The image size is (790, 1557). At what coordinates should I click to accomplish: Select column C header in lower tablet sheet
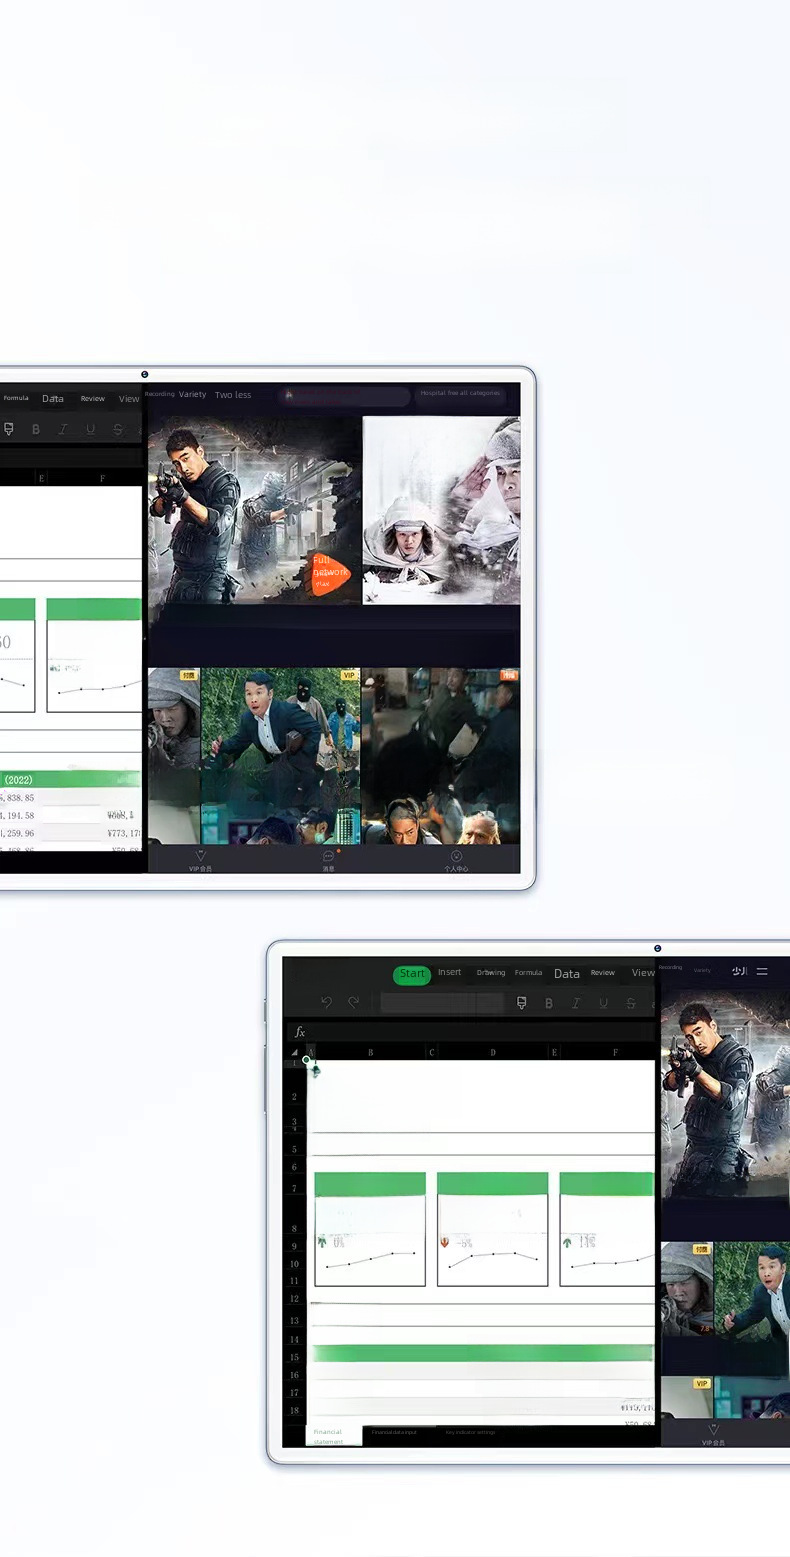431,1052
